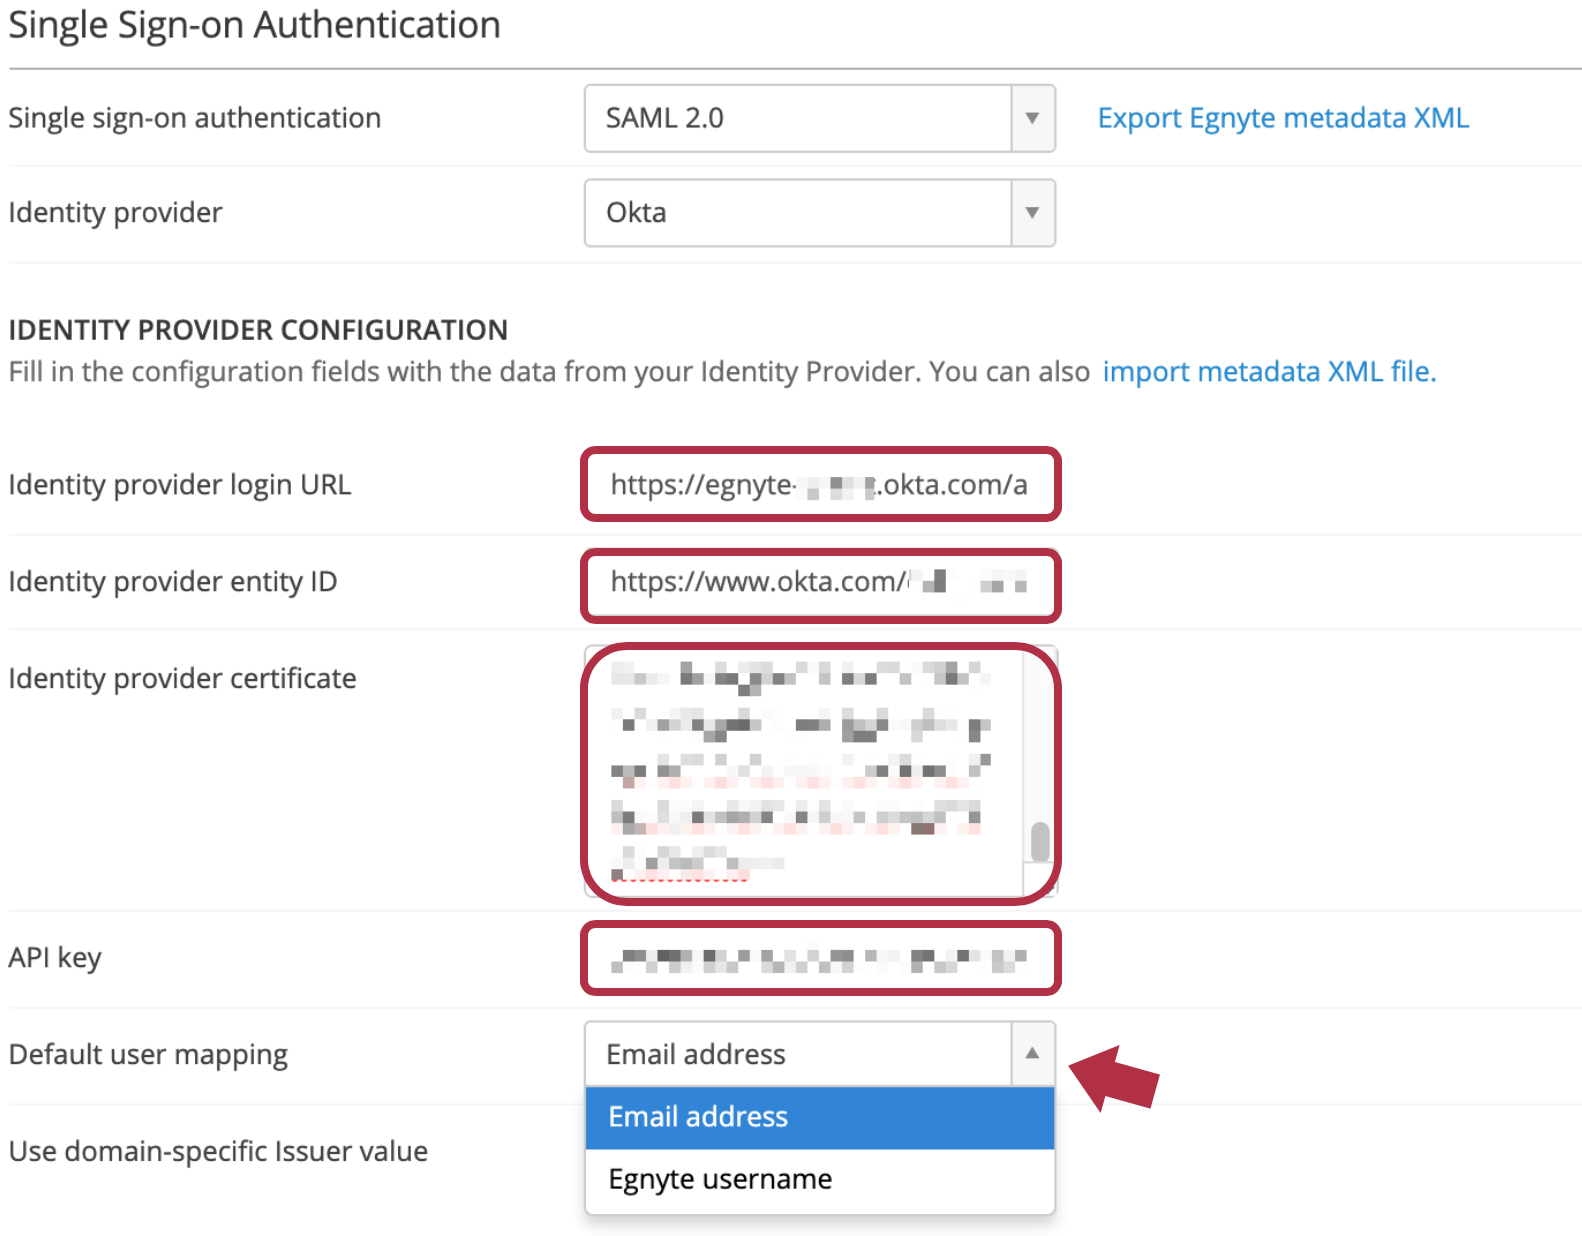1582x1236 pixels.
Task: Open the Default user mapping dropdown
Action: [800, 1054]
